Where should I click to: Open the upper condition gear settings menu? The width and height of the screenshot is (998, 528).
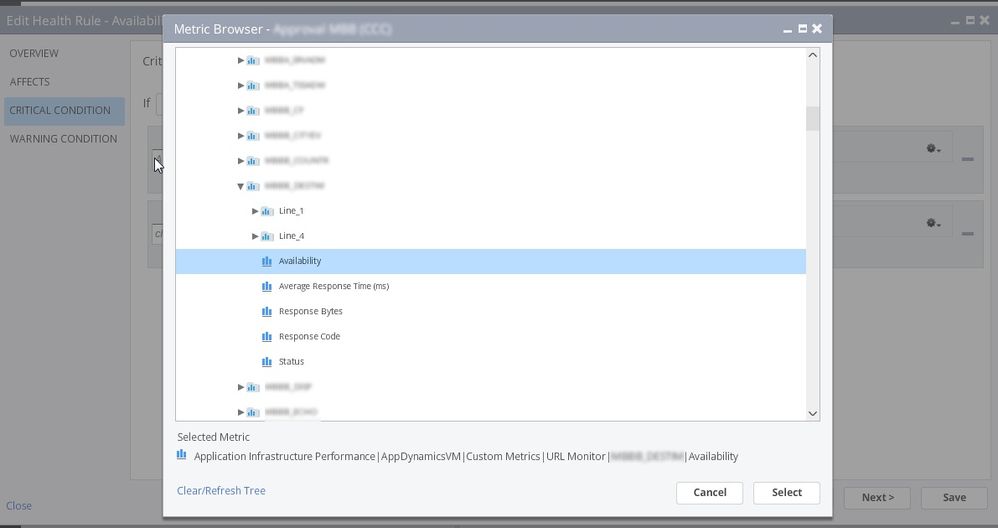933,149
